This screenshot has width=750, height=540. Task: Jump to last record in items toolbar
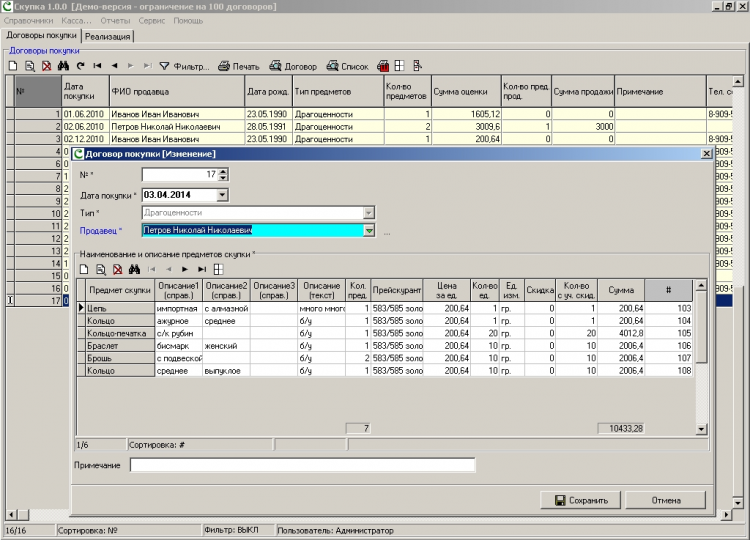click(x=201, y=269)
